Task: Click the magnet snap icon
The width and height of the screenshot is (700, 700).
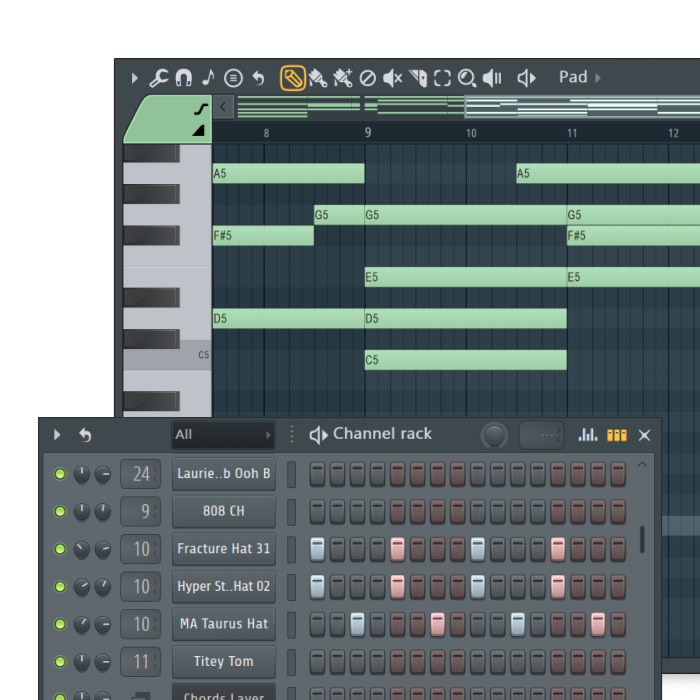Action: [183, 78]
